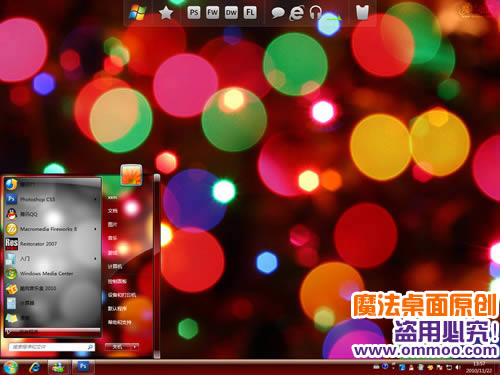500x375 pixels.
Task: Click the shutdown button
Action: [x=118, y=347]
